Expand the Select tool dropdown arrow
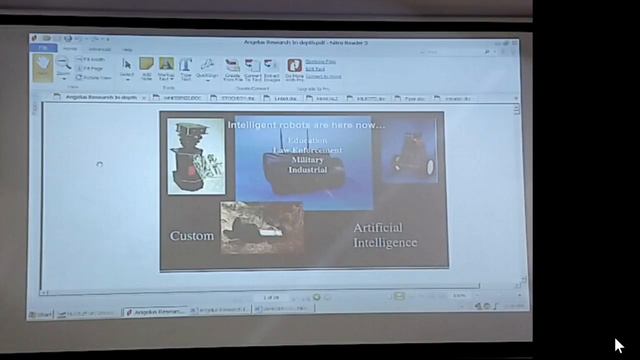This screenshot has height=360, width=640. (127, 80)
